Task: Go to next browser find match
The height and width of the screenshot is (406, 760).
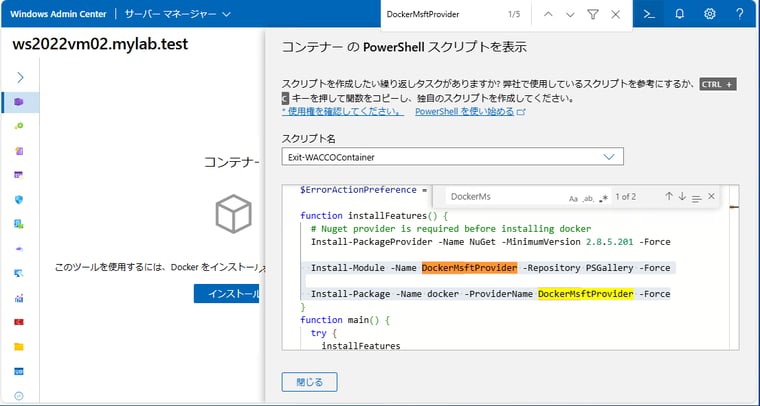Action: 570,15
